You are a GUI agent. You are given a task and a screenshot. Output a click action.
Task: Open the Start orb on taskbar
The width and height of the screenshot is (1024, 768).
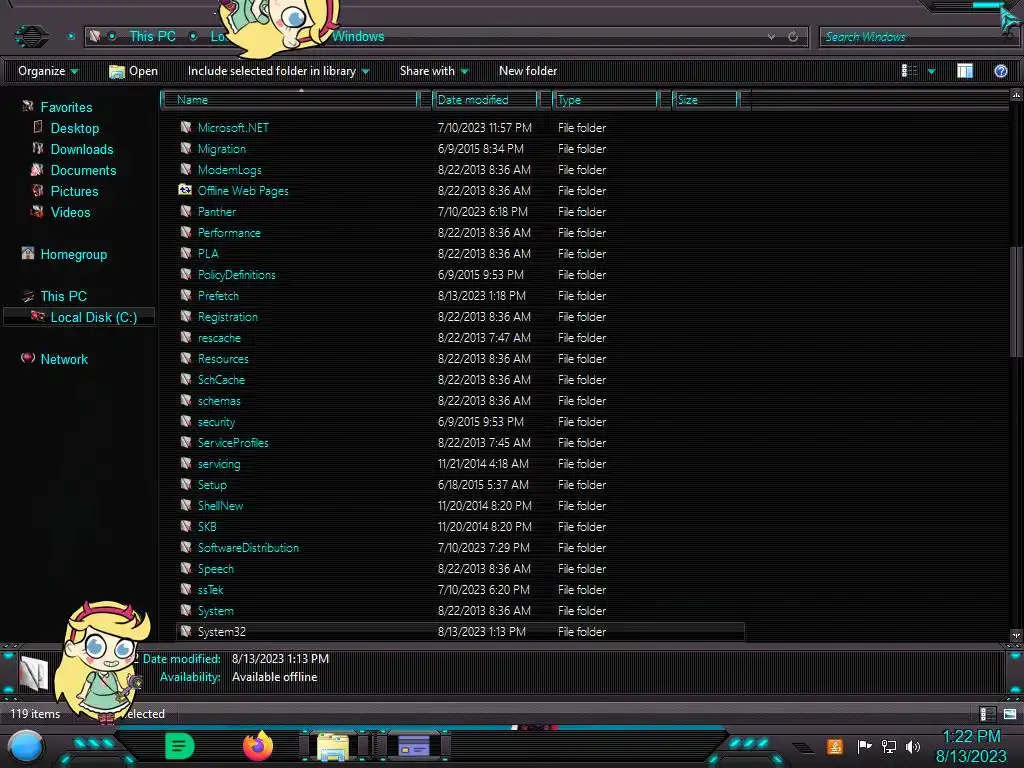click(x=26, y=746)
